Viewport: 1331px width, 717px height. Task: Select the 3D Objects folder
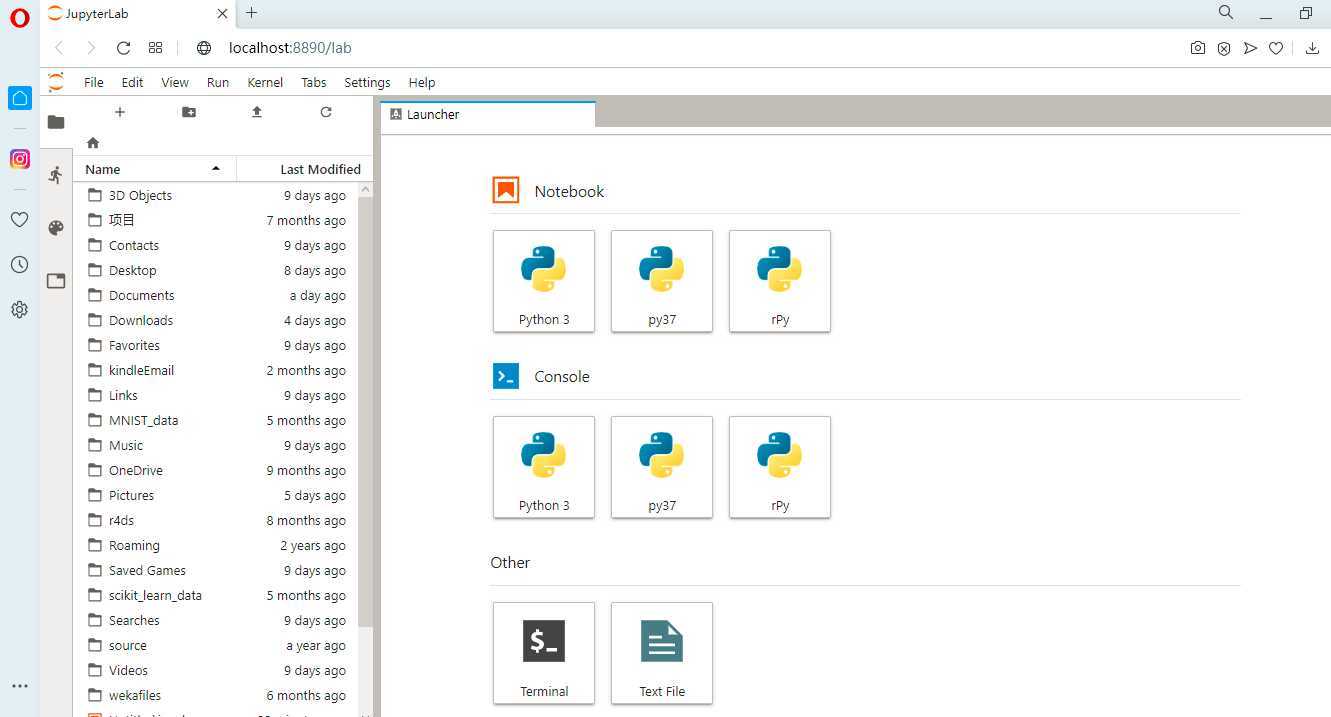point(216,195)
